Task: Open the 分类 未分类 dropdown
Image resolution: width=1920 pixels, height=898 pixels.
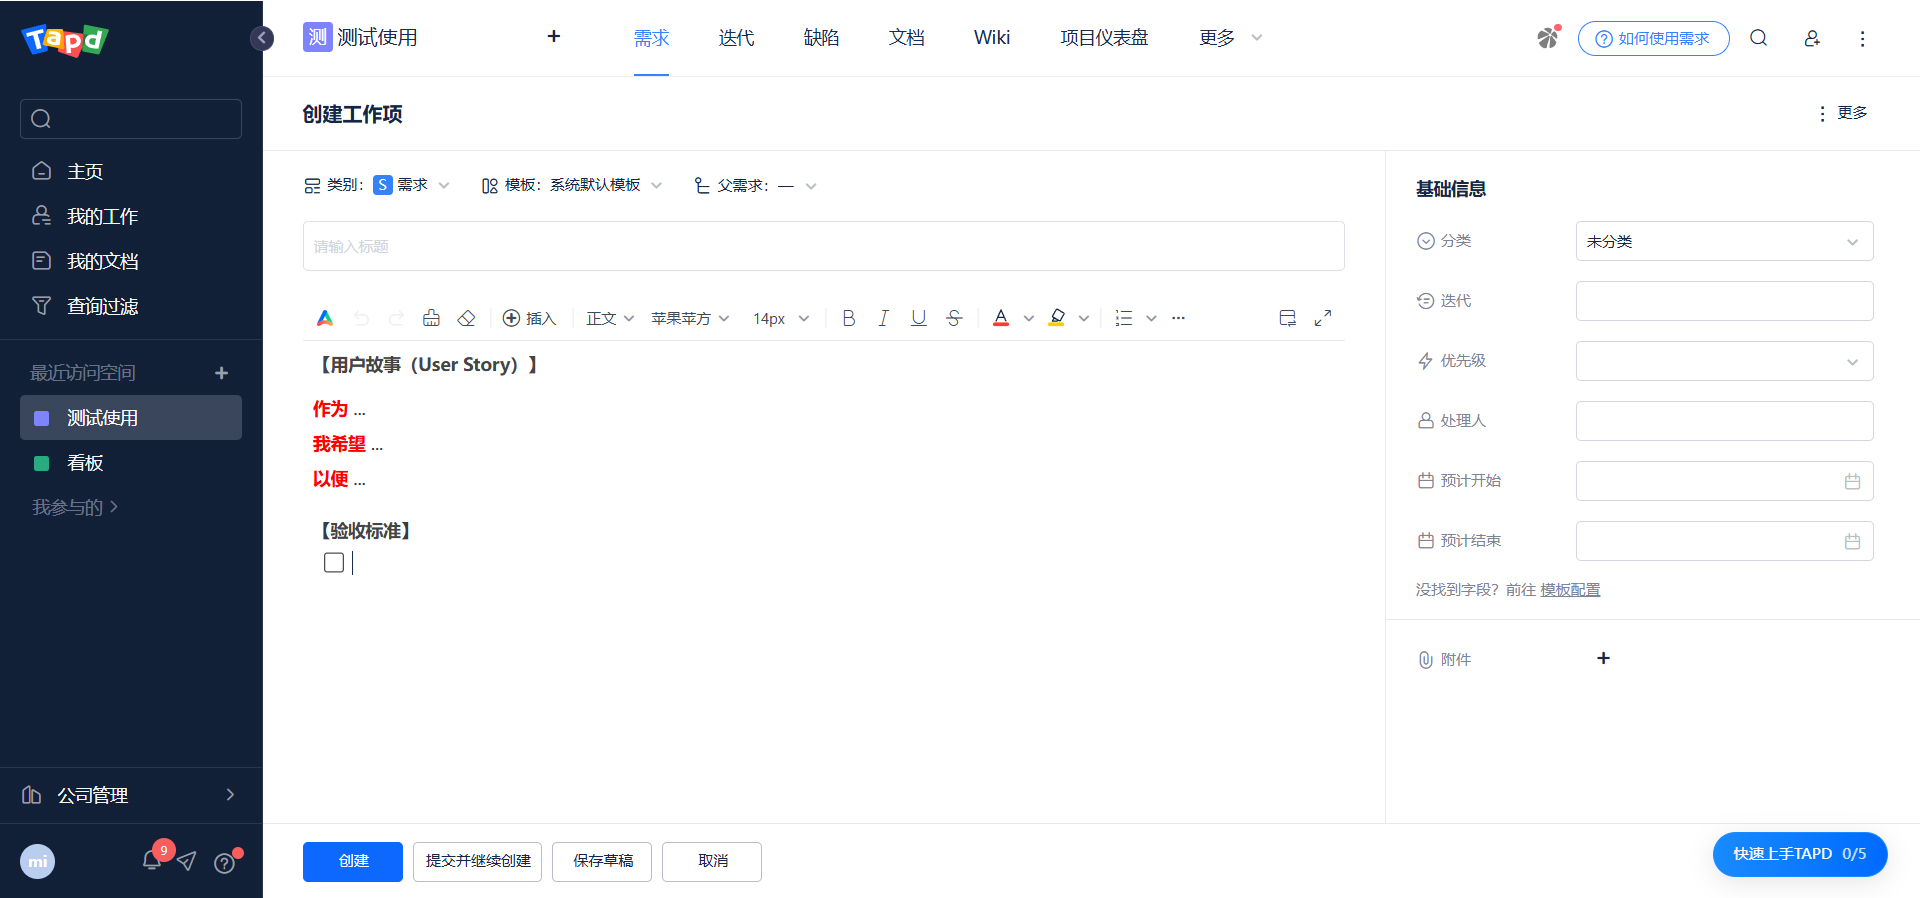Action: [1725, 241]
